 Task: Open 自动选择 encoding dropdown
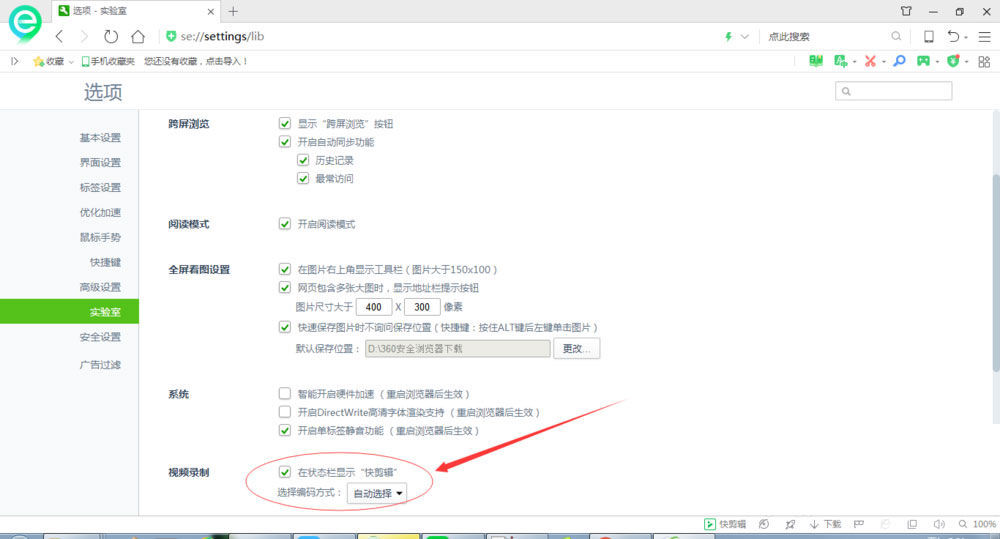377,493
